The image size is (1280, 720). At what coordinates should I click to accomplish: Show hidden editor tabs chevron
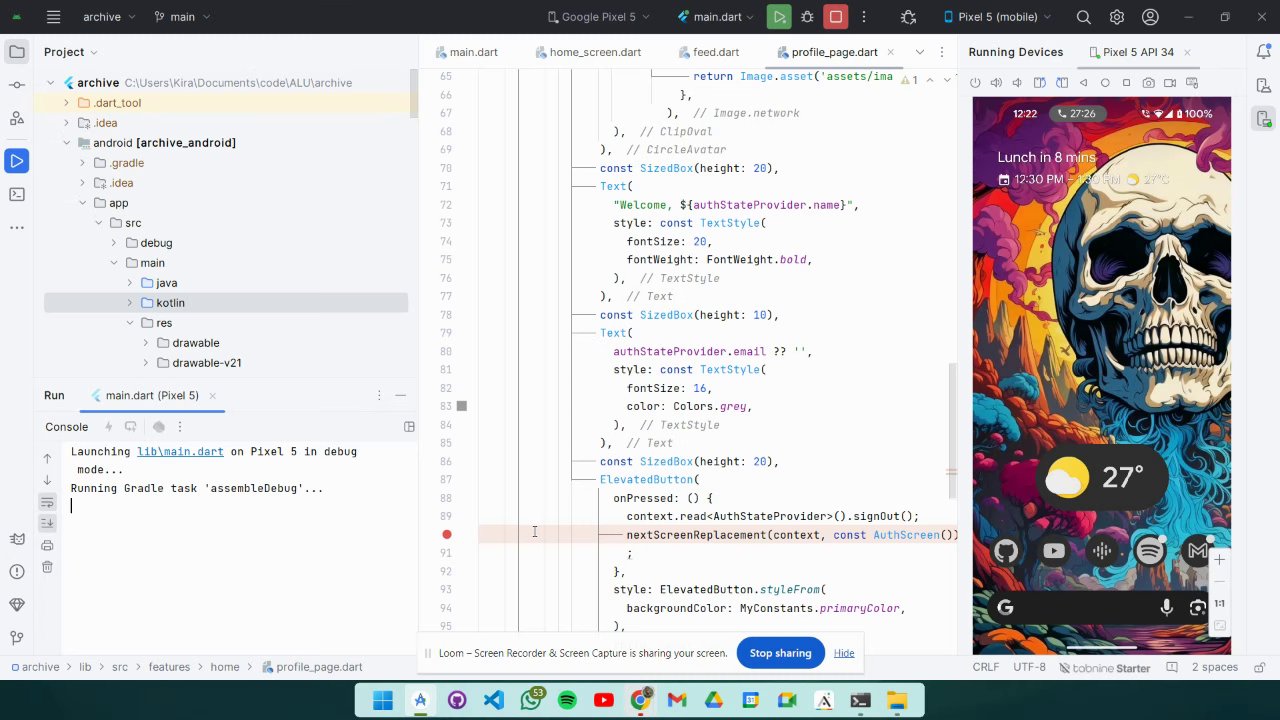pyautogui.click(x=920, y=52)
